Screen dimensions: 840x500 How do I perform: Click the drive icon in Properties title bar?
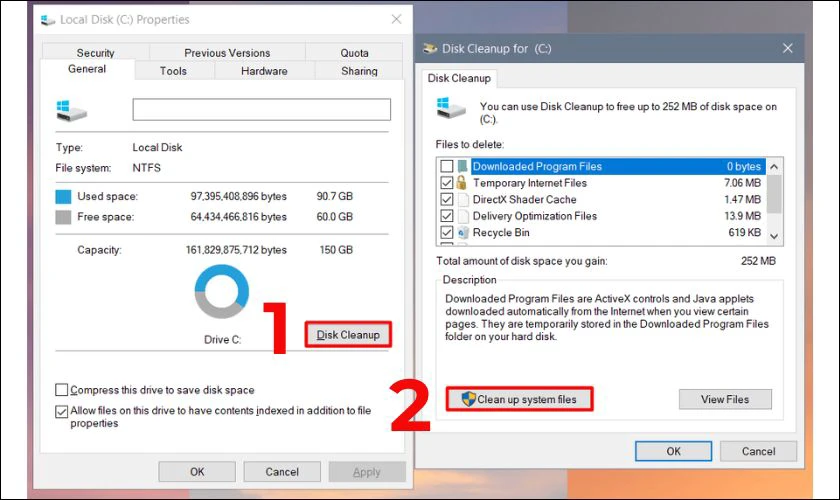[x=48, y=20]
